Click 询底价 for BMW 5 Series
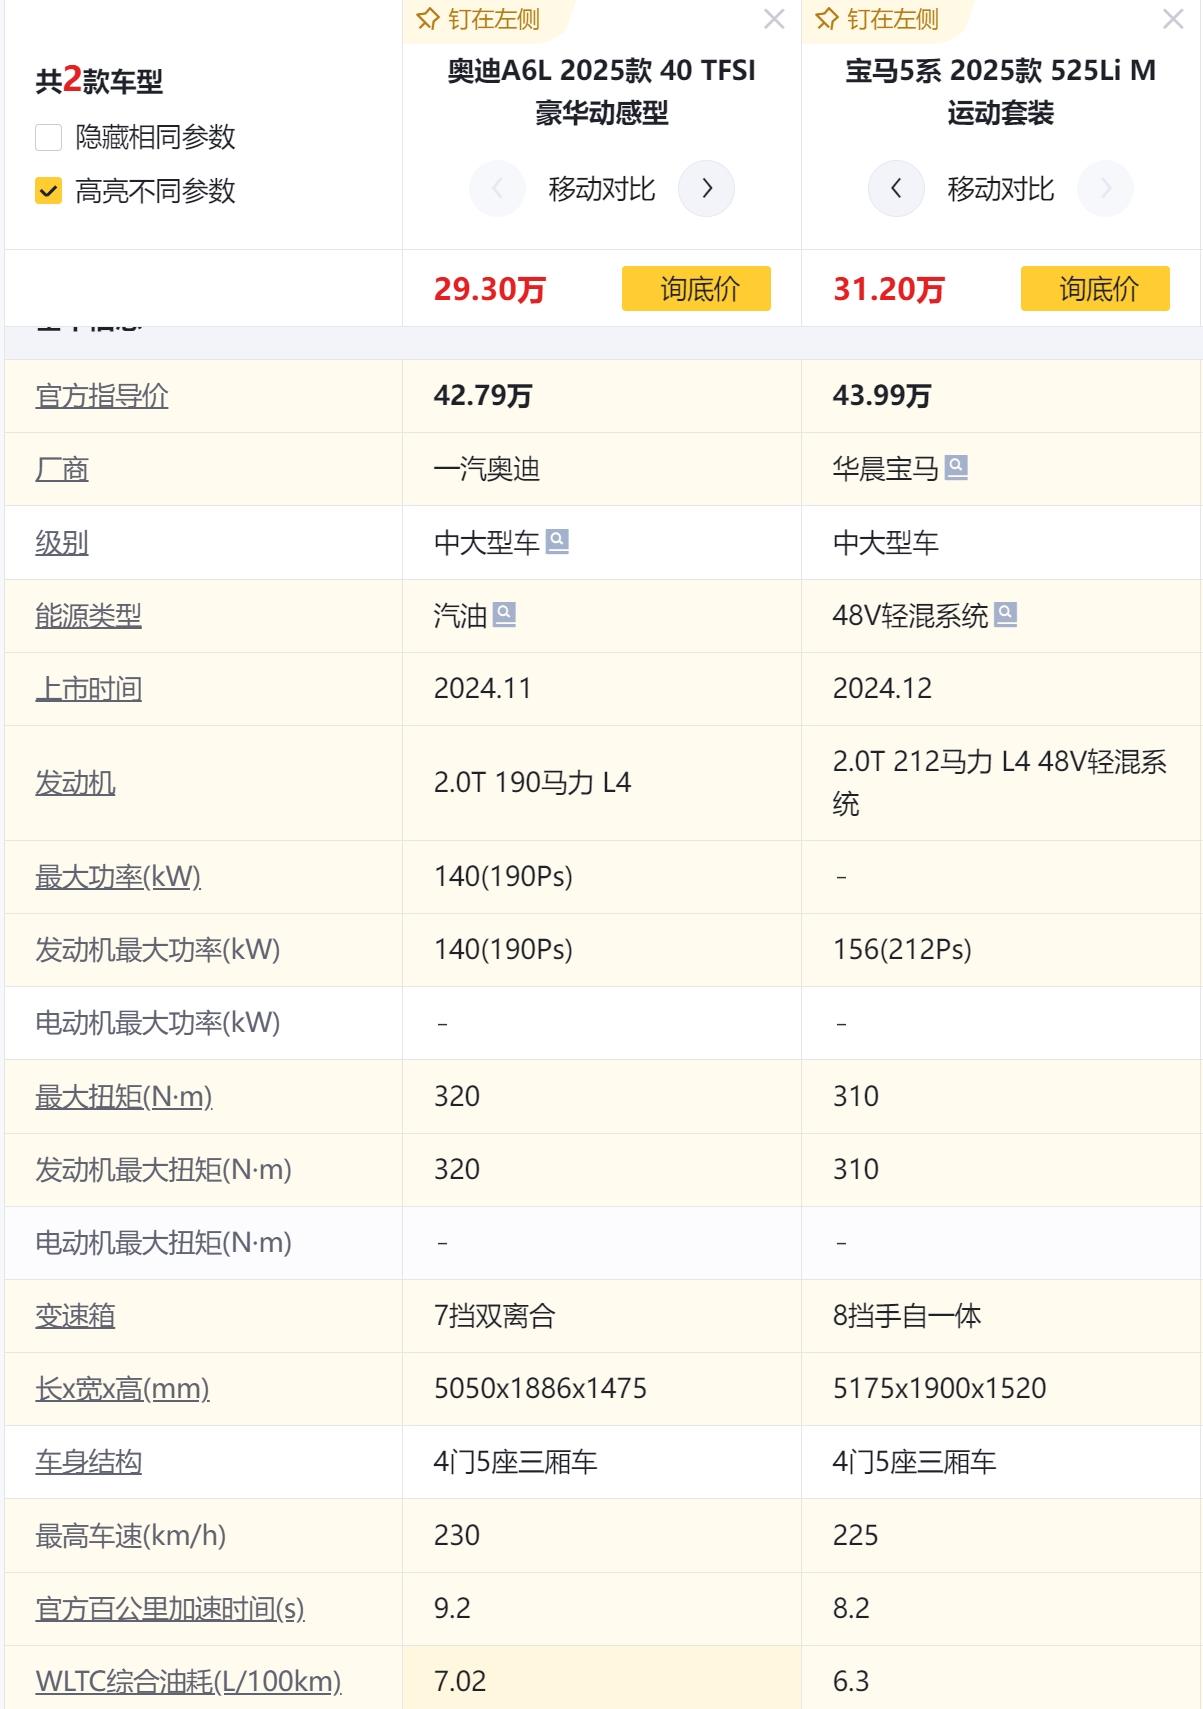 pos(1095,289)
